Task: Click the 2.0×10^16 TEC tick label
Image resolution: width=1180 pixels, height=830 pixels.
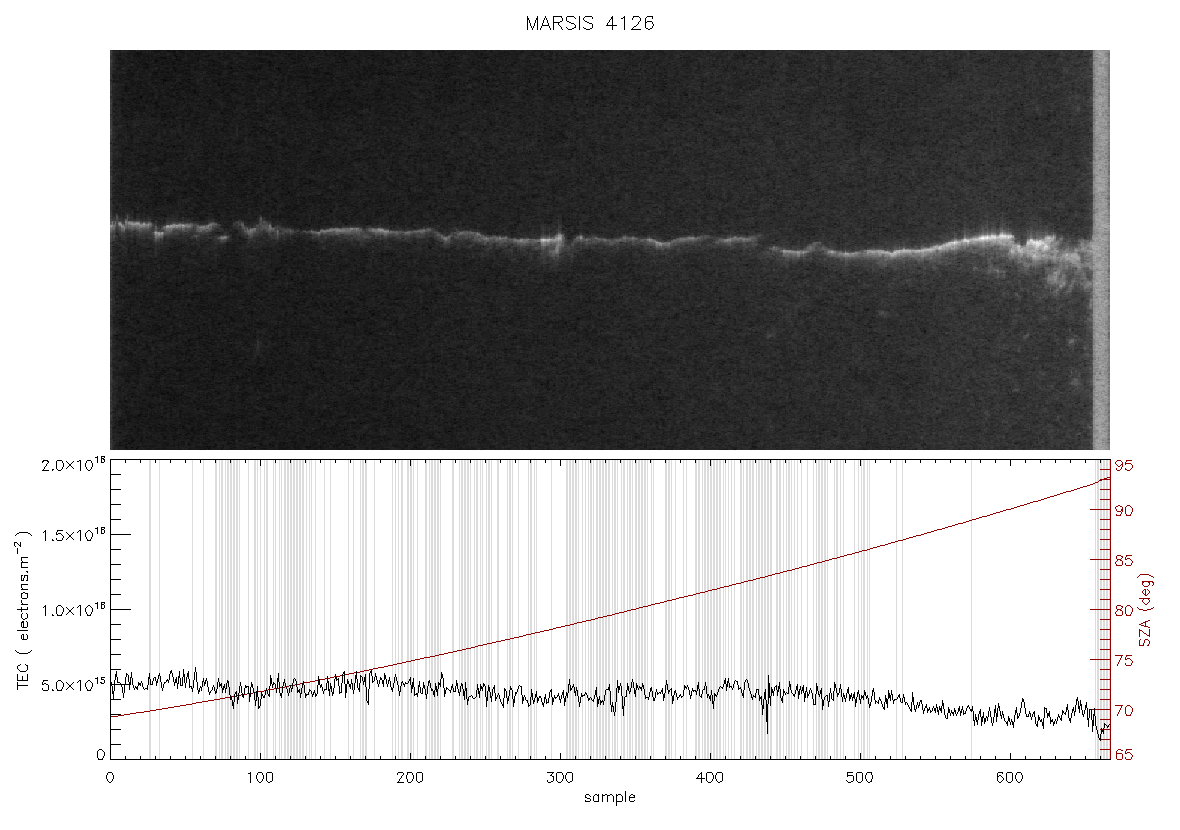Action: [x=73, y=464]
